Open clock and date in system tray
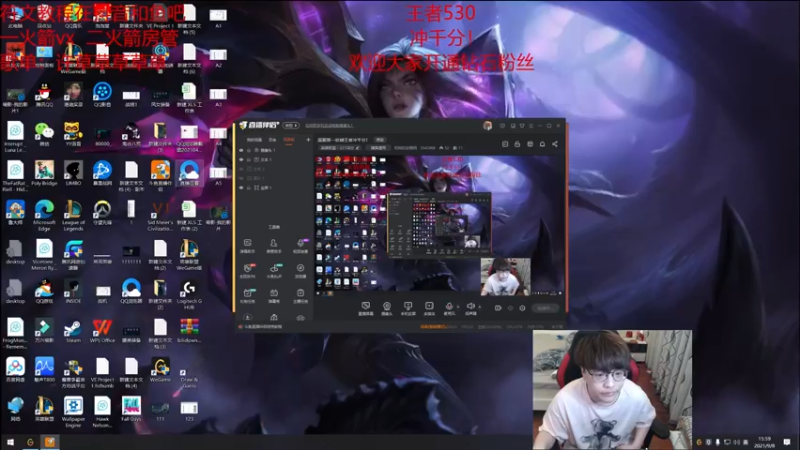This screenshot has width=800, height=450. tap(765, 442)
